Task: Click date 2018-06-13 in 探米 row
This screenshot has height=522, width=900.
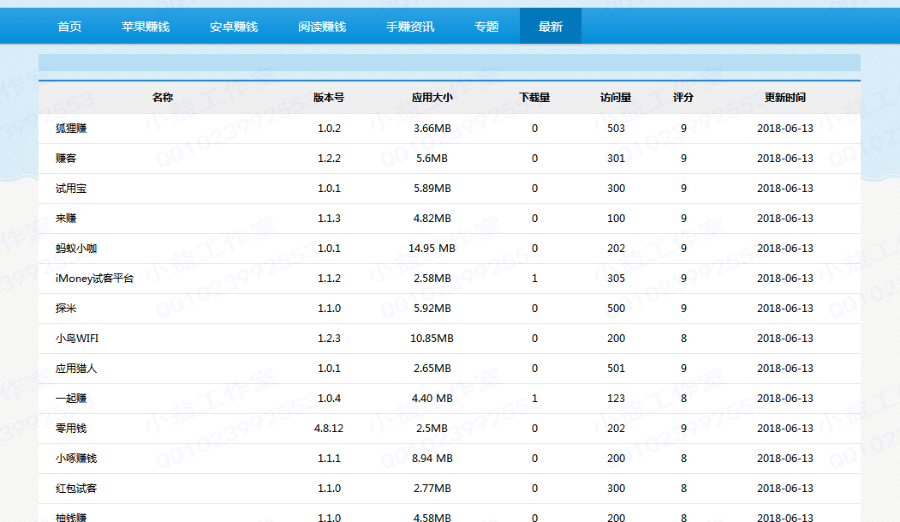Action: (x=785, y=308)
